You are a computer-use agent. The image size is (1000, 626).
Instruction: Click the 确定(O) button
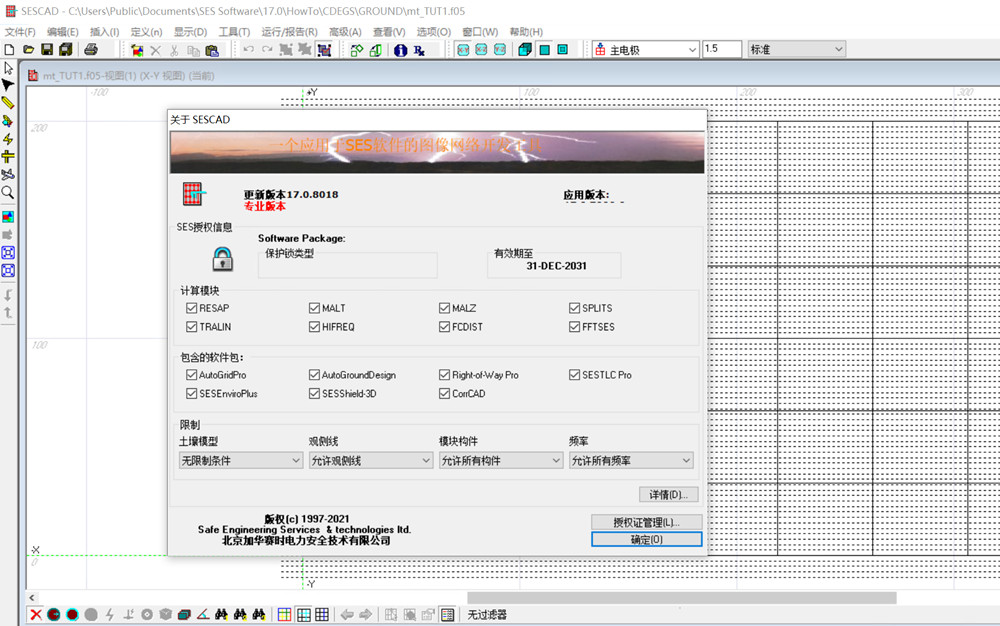(x=647, y=539)
